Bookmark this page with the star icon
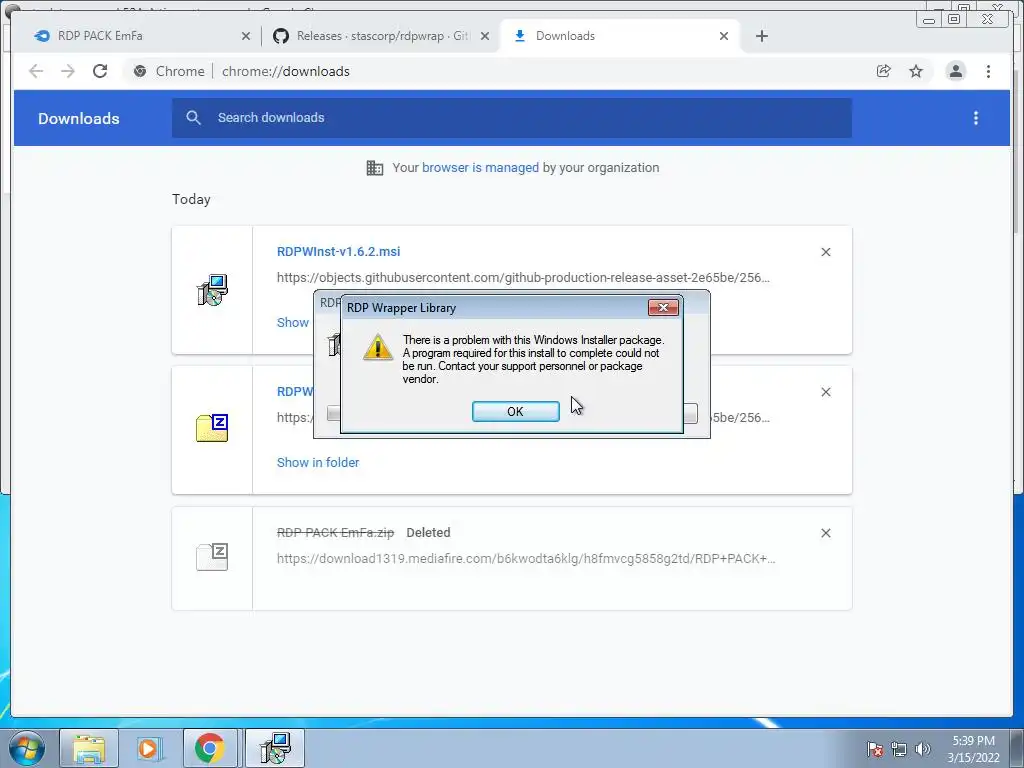Image resolution: width=1024 pixels, height=768 pixels. tap(916, 71)
